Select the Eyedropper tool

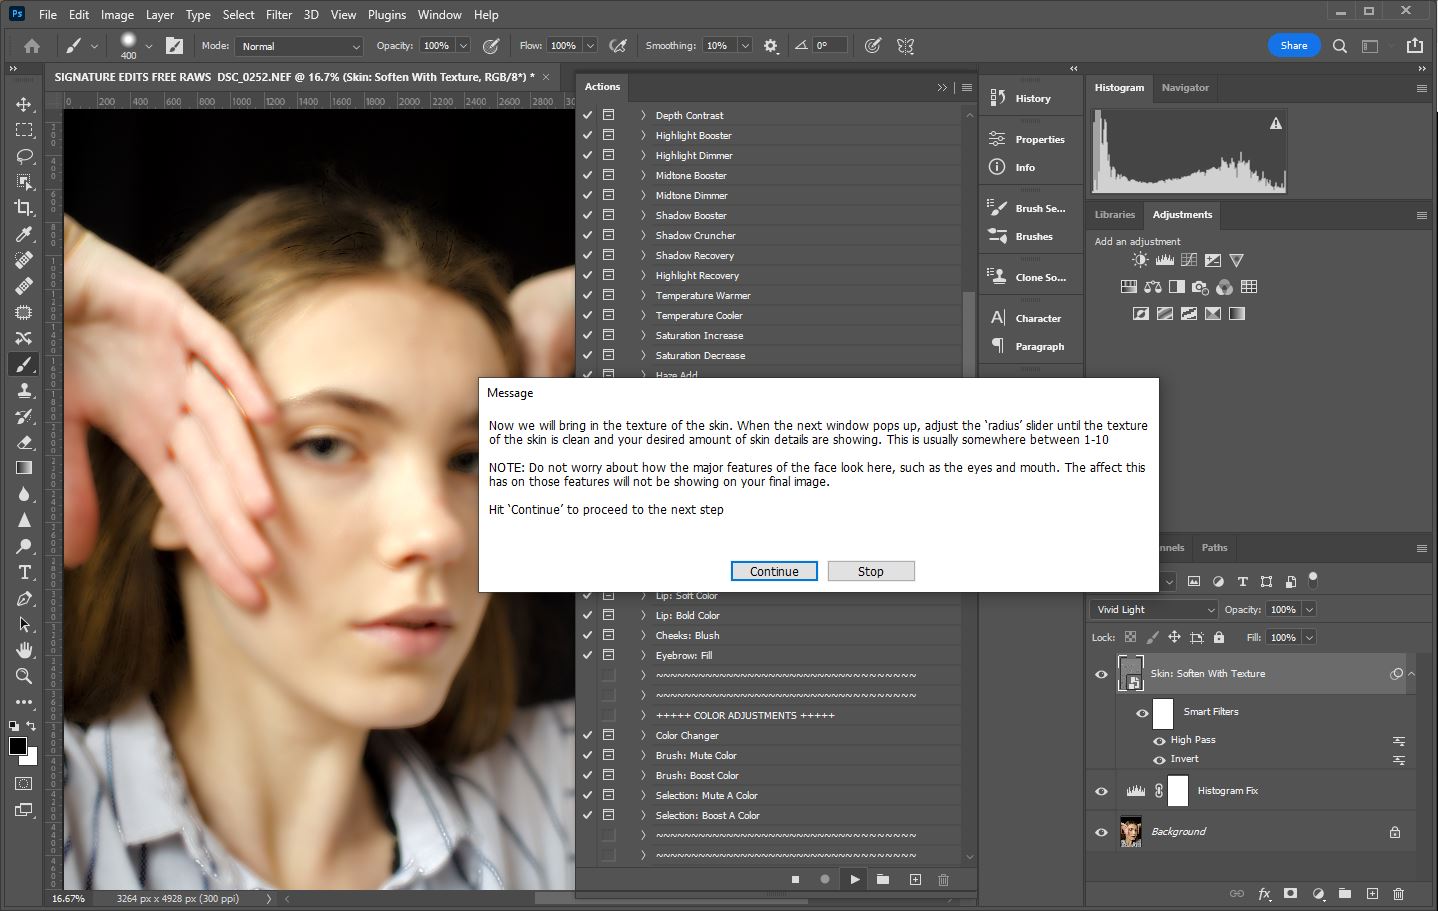tap(24, 234)
